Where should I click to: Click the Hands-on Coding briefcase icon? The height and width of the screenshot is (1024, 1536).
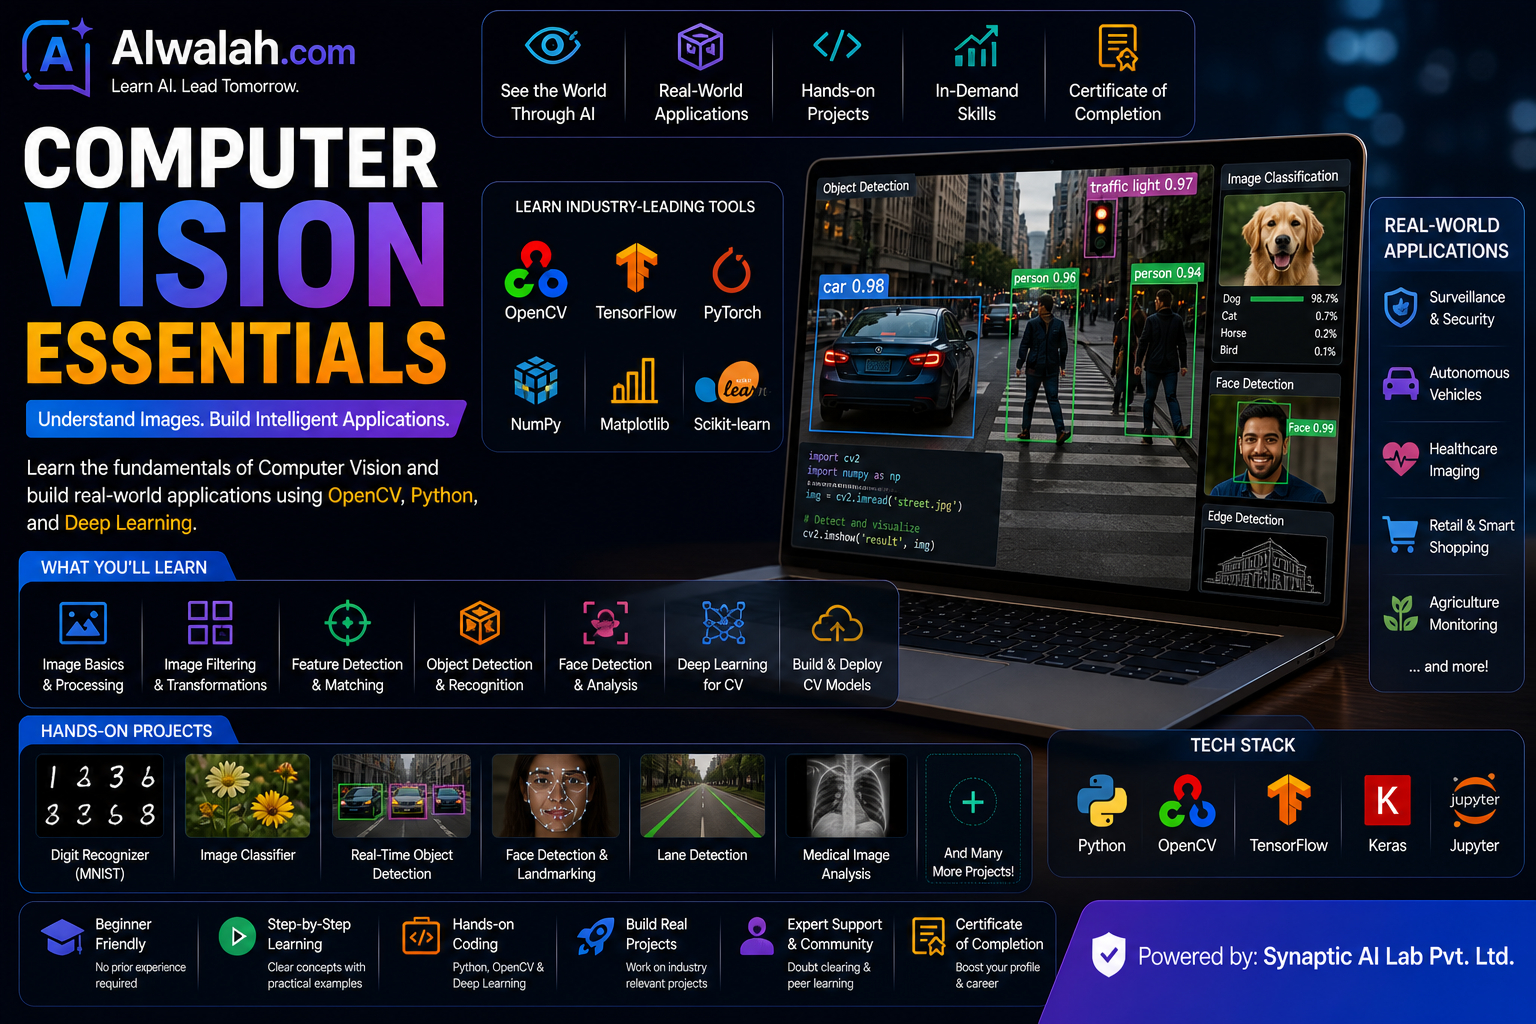[x=421, y=937]
